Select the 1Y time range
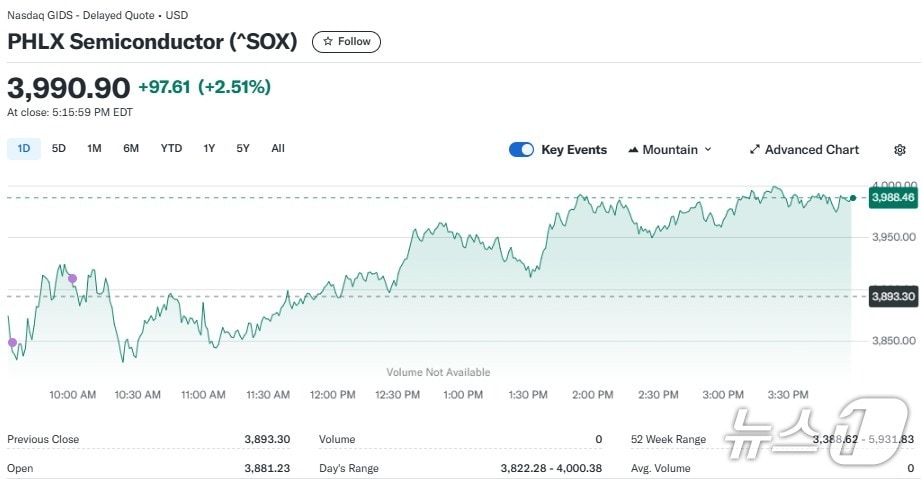The width and height of the screenshot is (922, 479). (209, 149)
